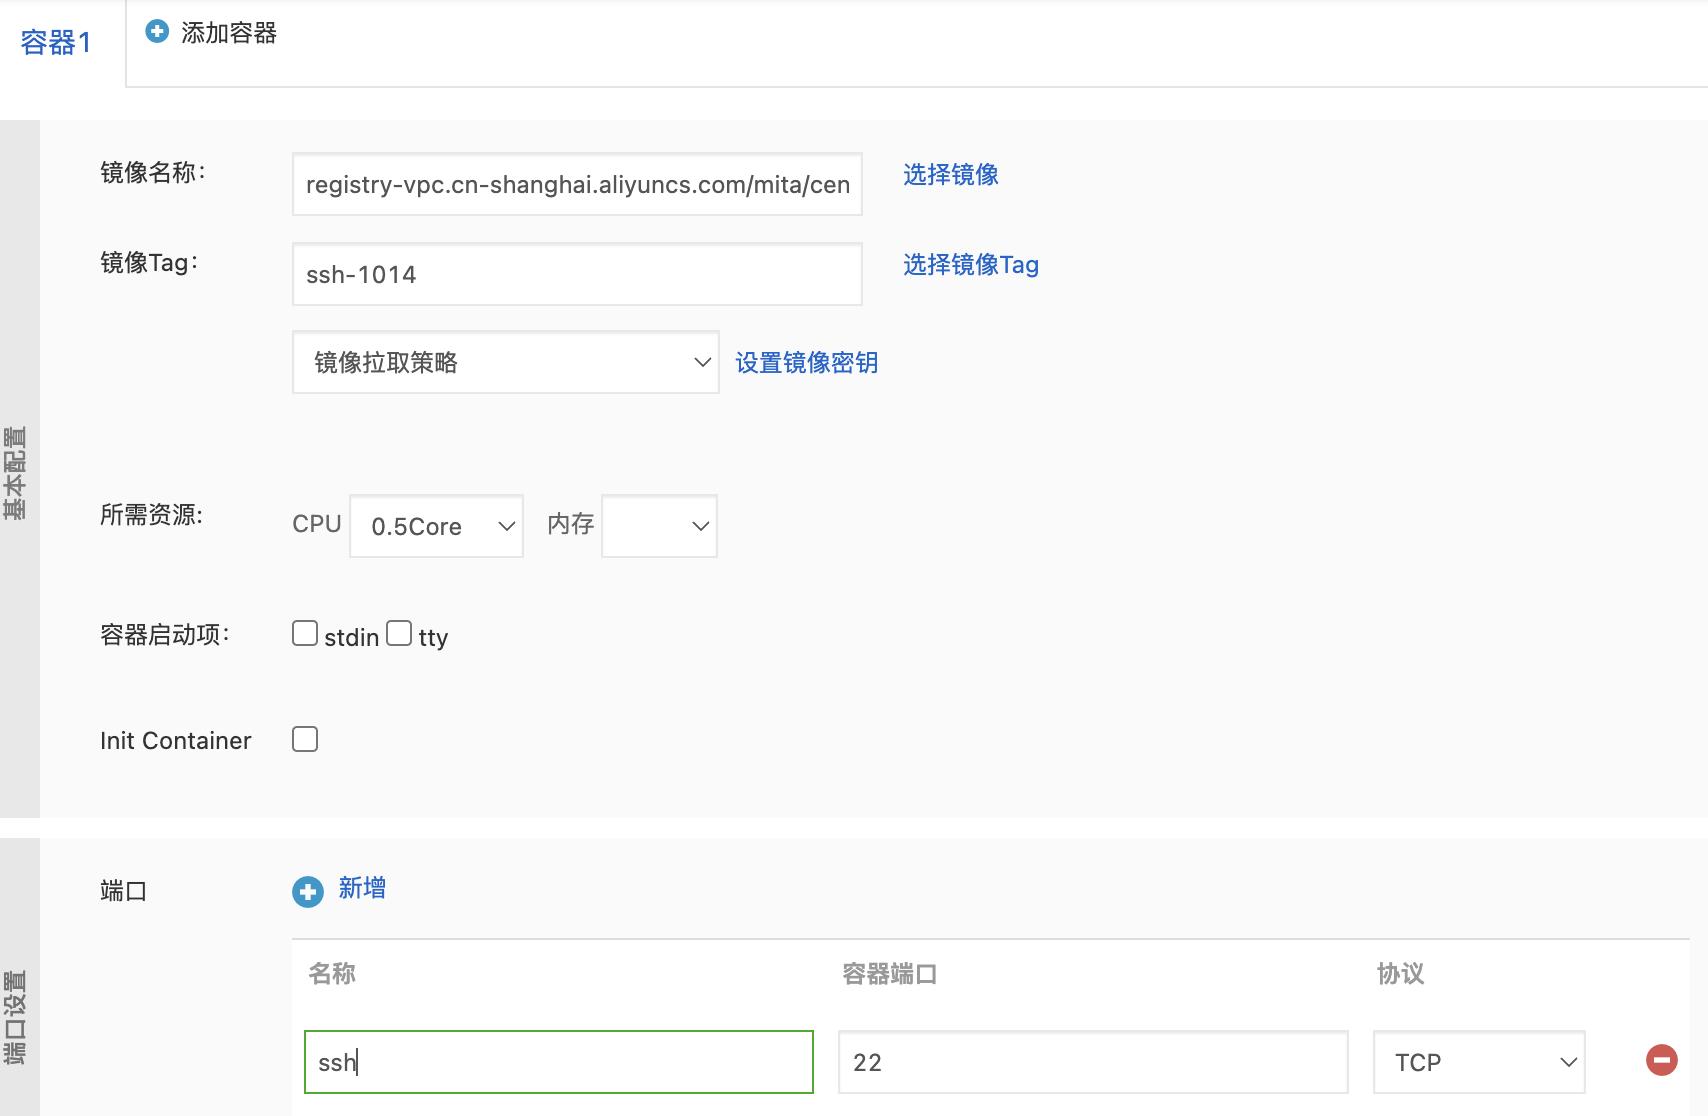The image size is (1708, 1116).
Task: Open the CPU 0.5Core dropdown
Action: coord(437,526)
